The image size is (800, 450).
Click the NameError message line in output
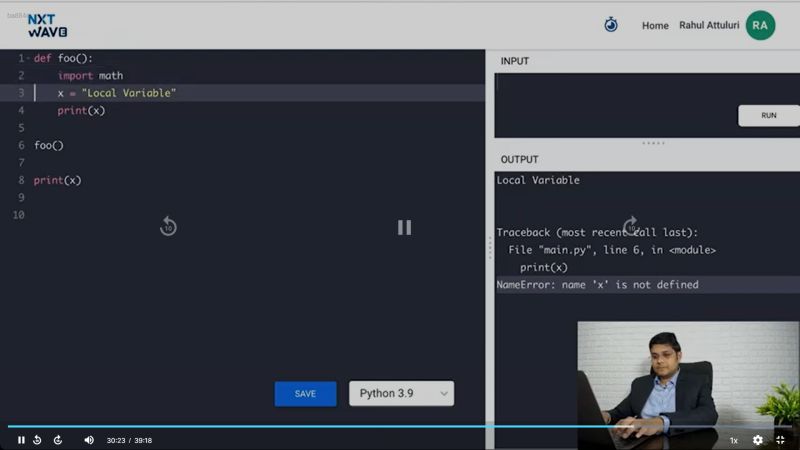597,285
